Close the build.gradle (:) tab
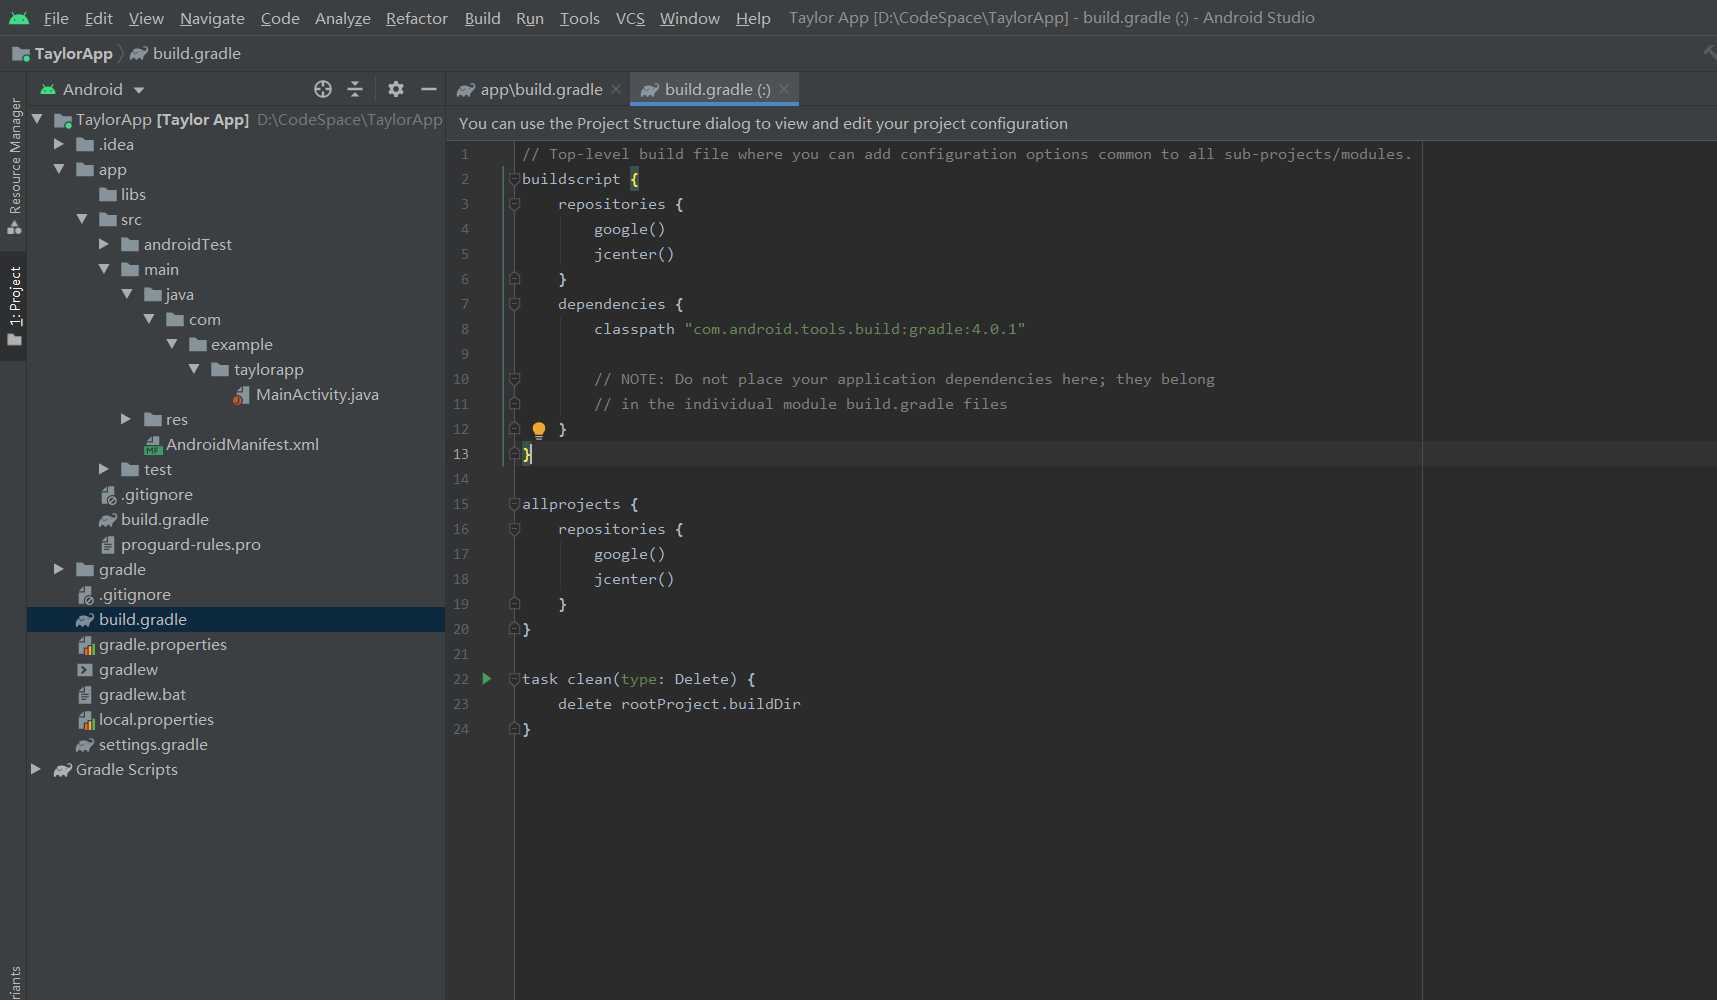Viewport: 1717px width, 1000px height. 784,89
